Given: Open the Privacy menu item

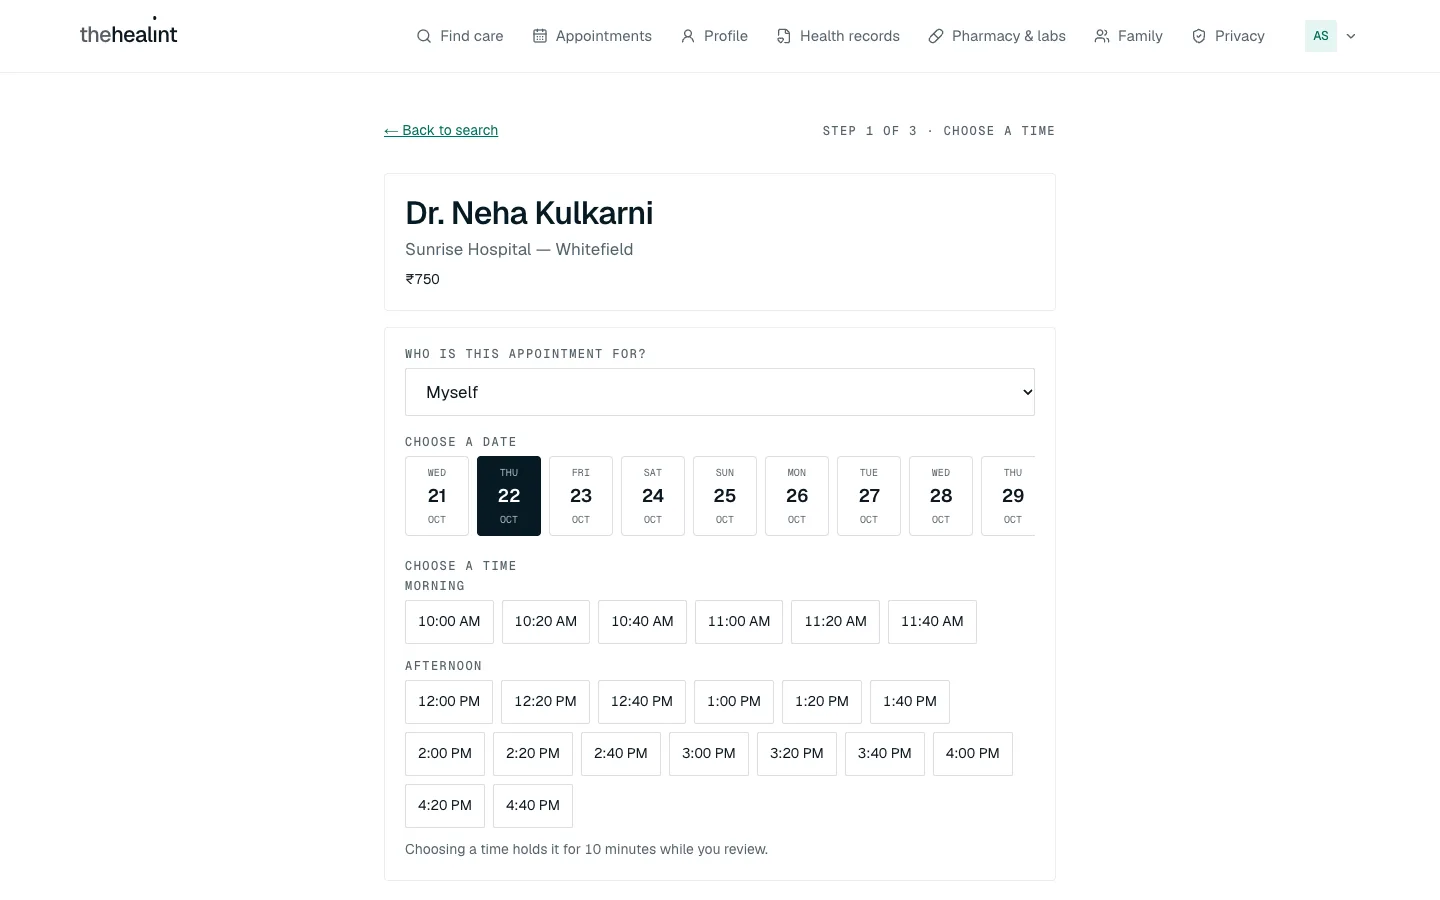Looking at the screenshot, I should [1228, 36].
